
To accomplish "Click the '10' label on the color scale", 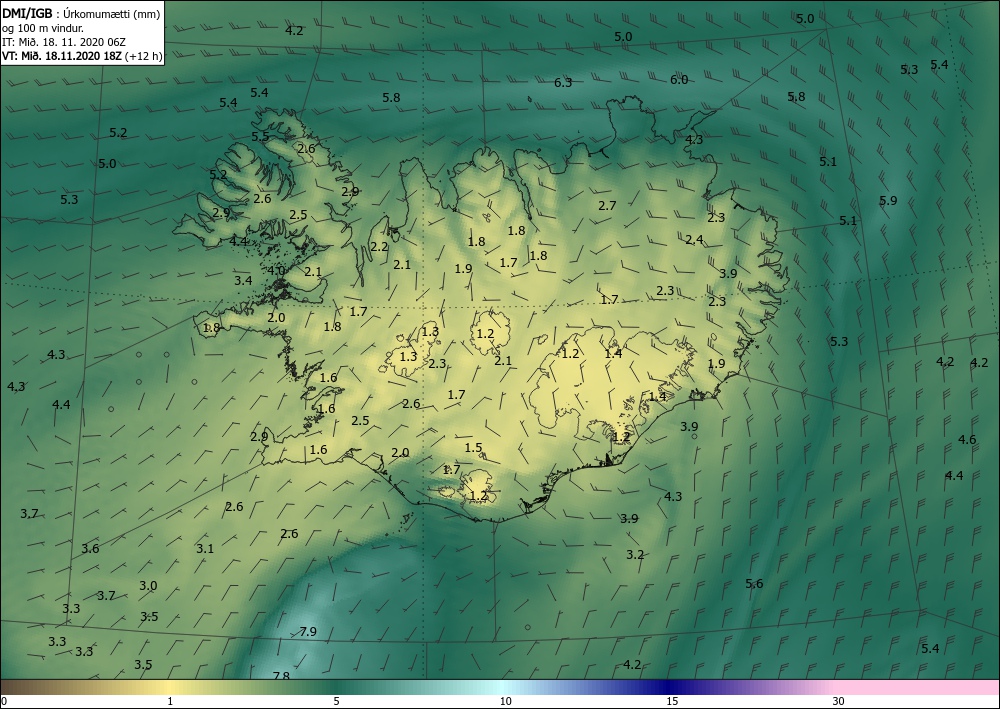I will tap(506, 701).
